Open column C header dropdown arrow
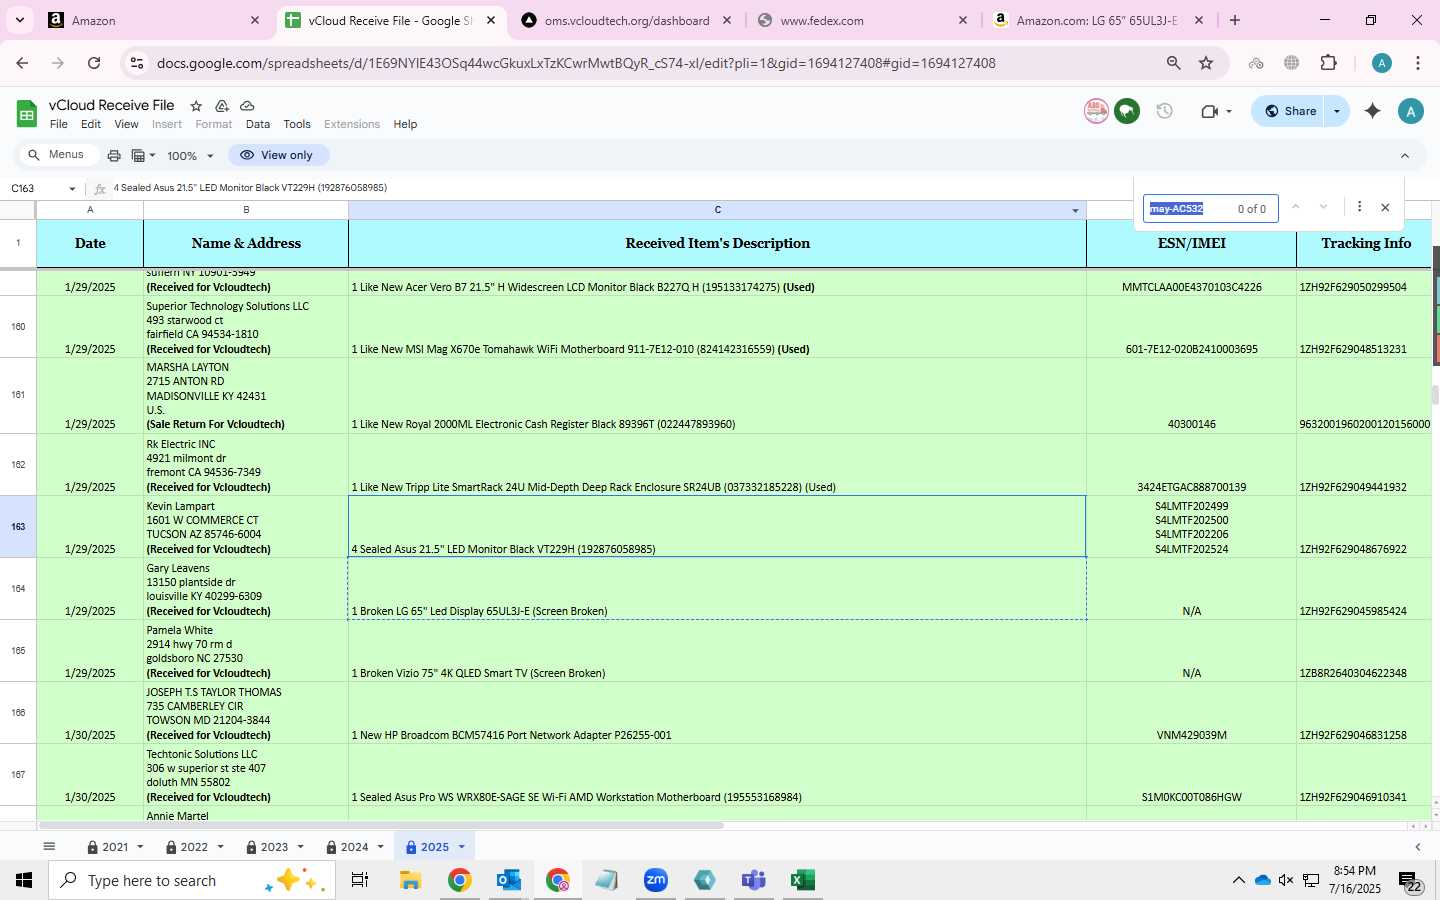Screen dimensions: 1440x900 [1075, 210]
